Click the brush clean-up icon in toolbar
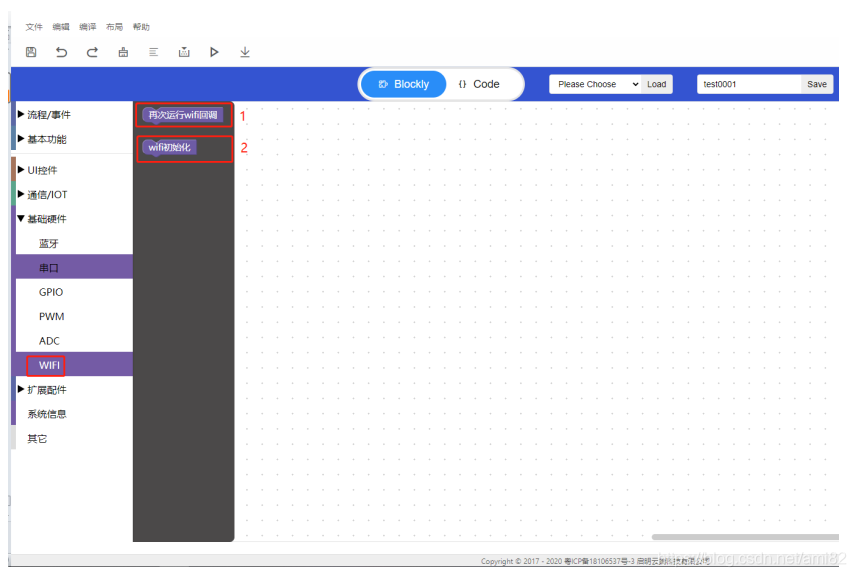 (123, 52)
